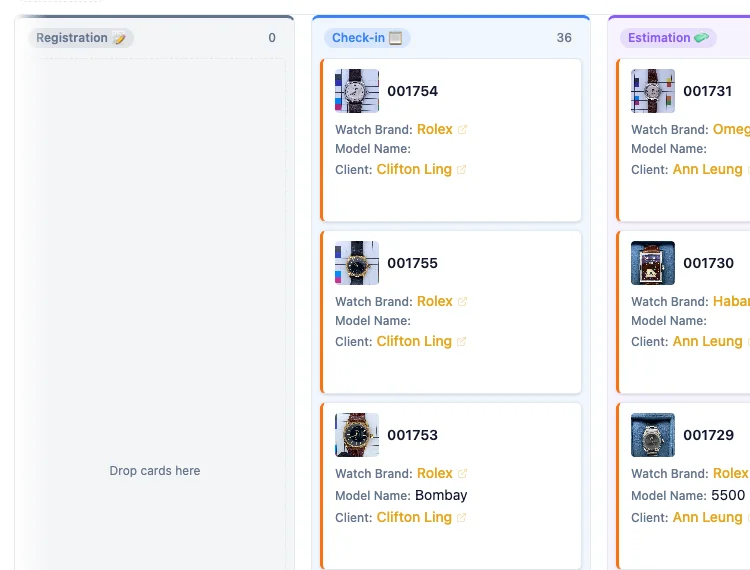Open external link icon beside Clifton Ling on card 001755
Viewport: 750px width, 570px height.
(461, 342)
